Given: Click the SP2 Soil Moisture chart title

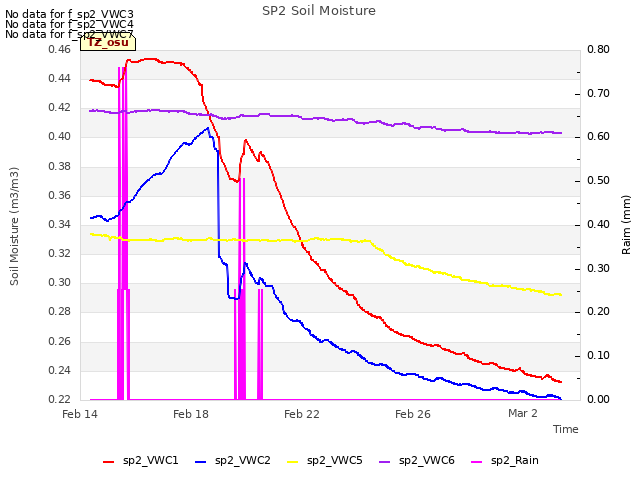Looking at the screenshot, I should tap(319, 11).
